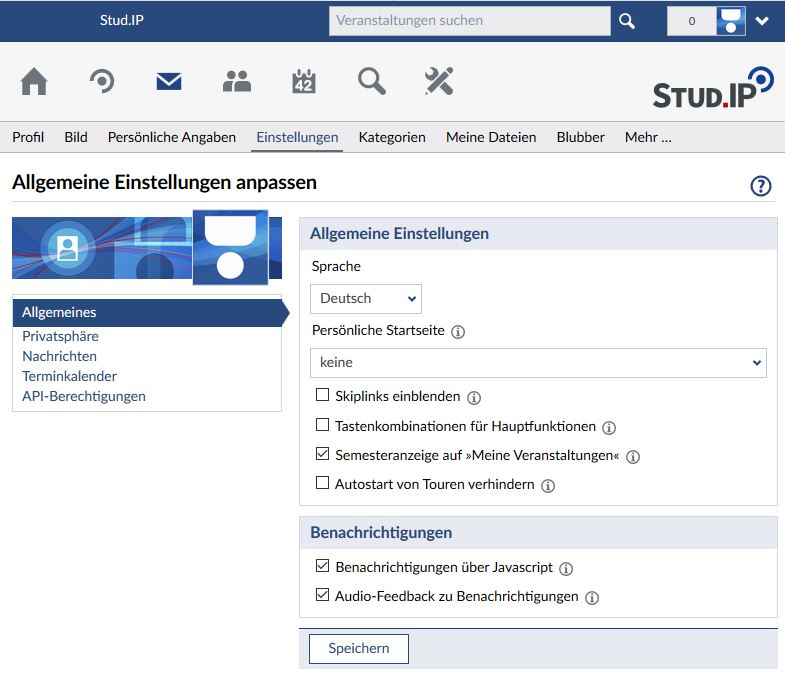
Task: Open the Messages envelope icon
Action: click(169, 82)
